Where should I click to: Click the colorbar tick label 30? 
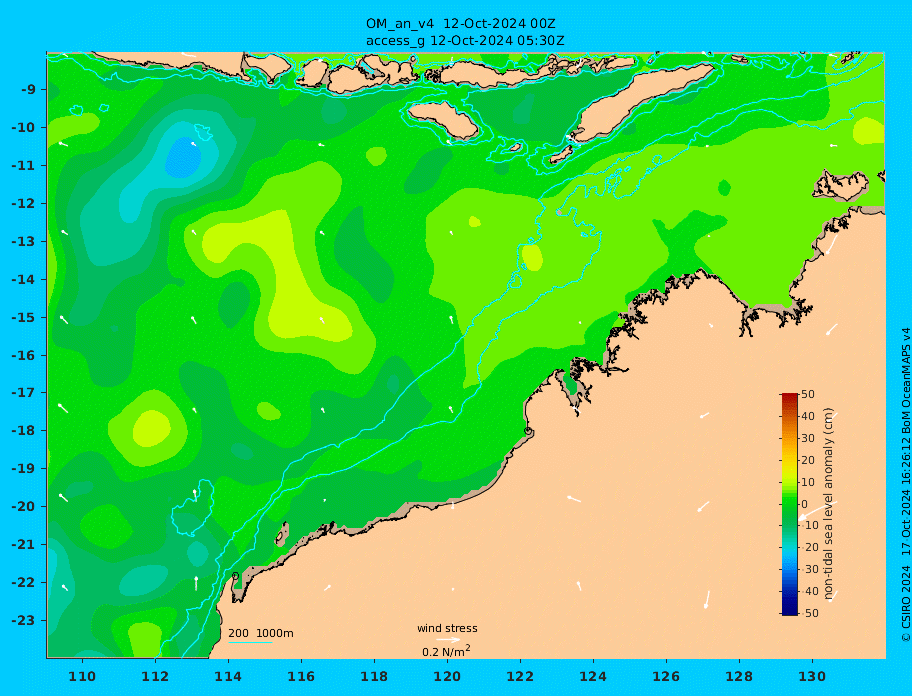(808, 438)
